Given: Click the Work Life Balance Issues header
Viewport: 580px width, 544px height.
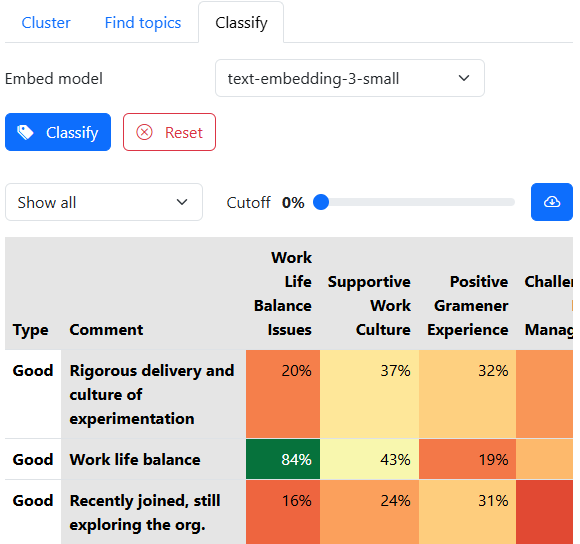Looking at the screenshot, I should [283, 294].
